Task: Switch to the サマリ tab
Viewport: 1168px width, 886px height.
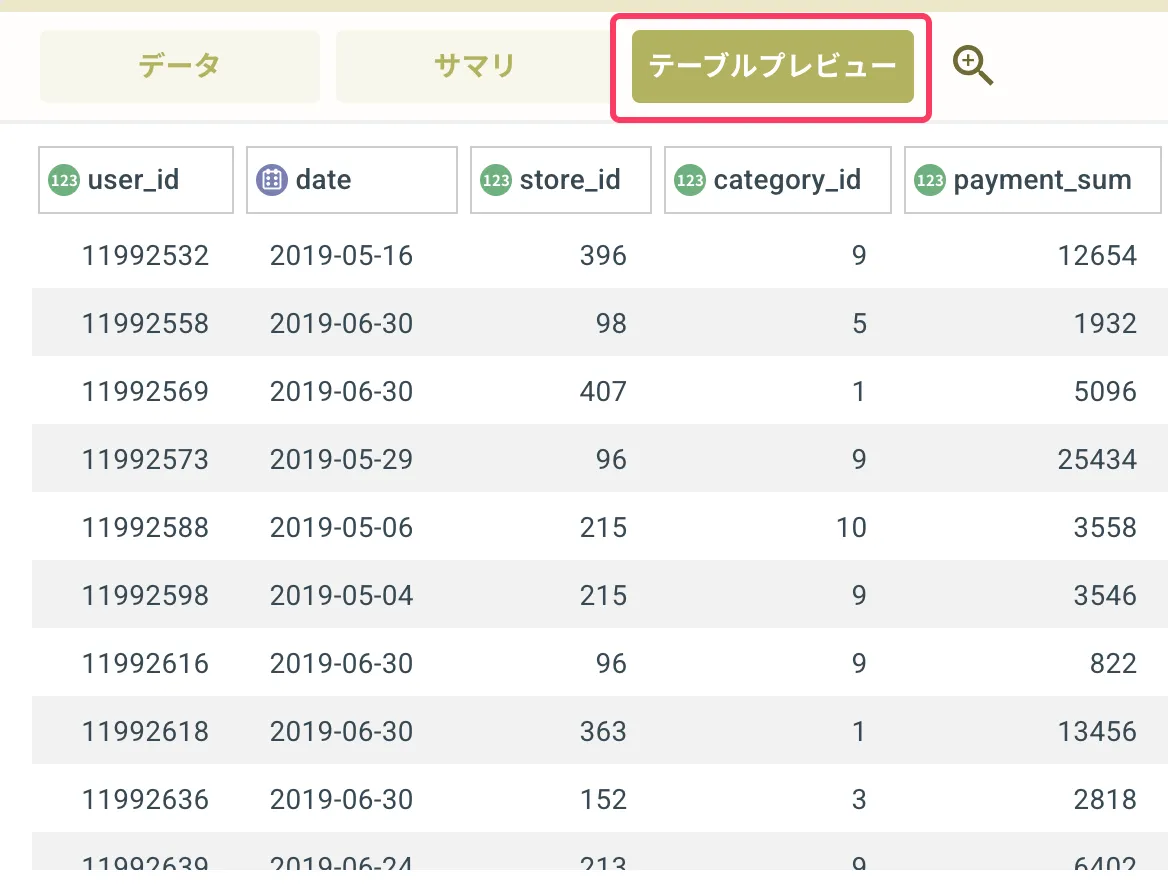Action: click(474, 66)
